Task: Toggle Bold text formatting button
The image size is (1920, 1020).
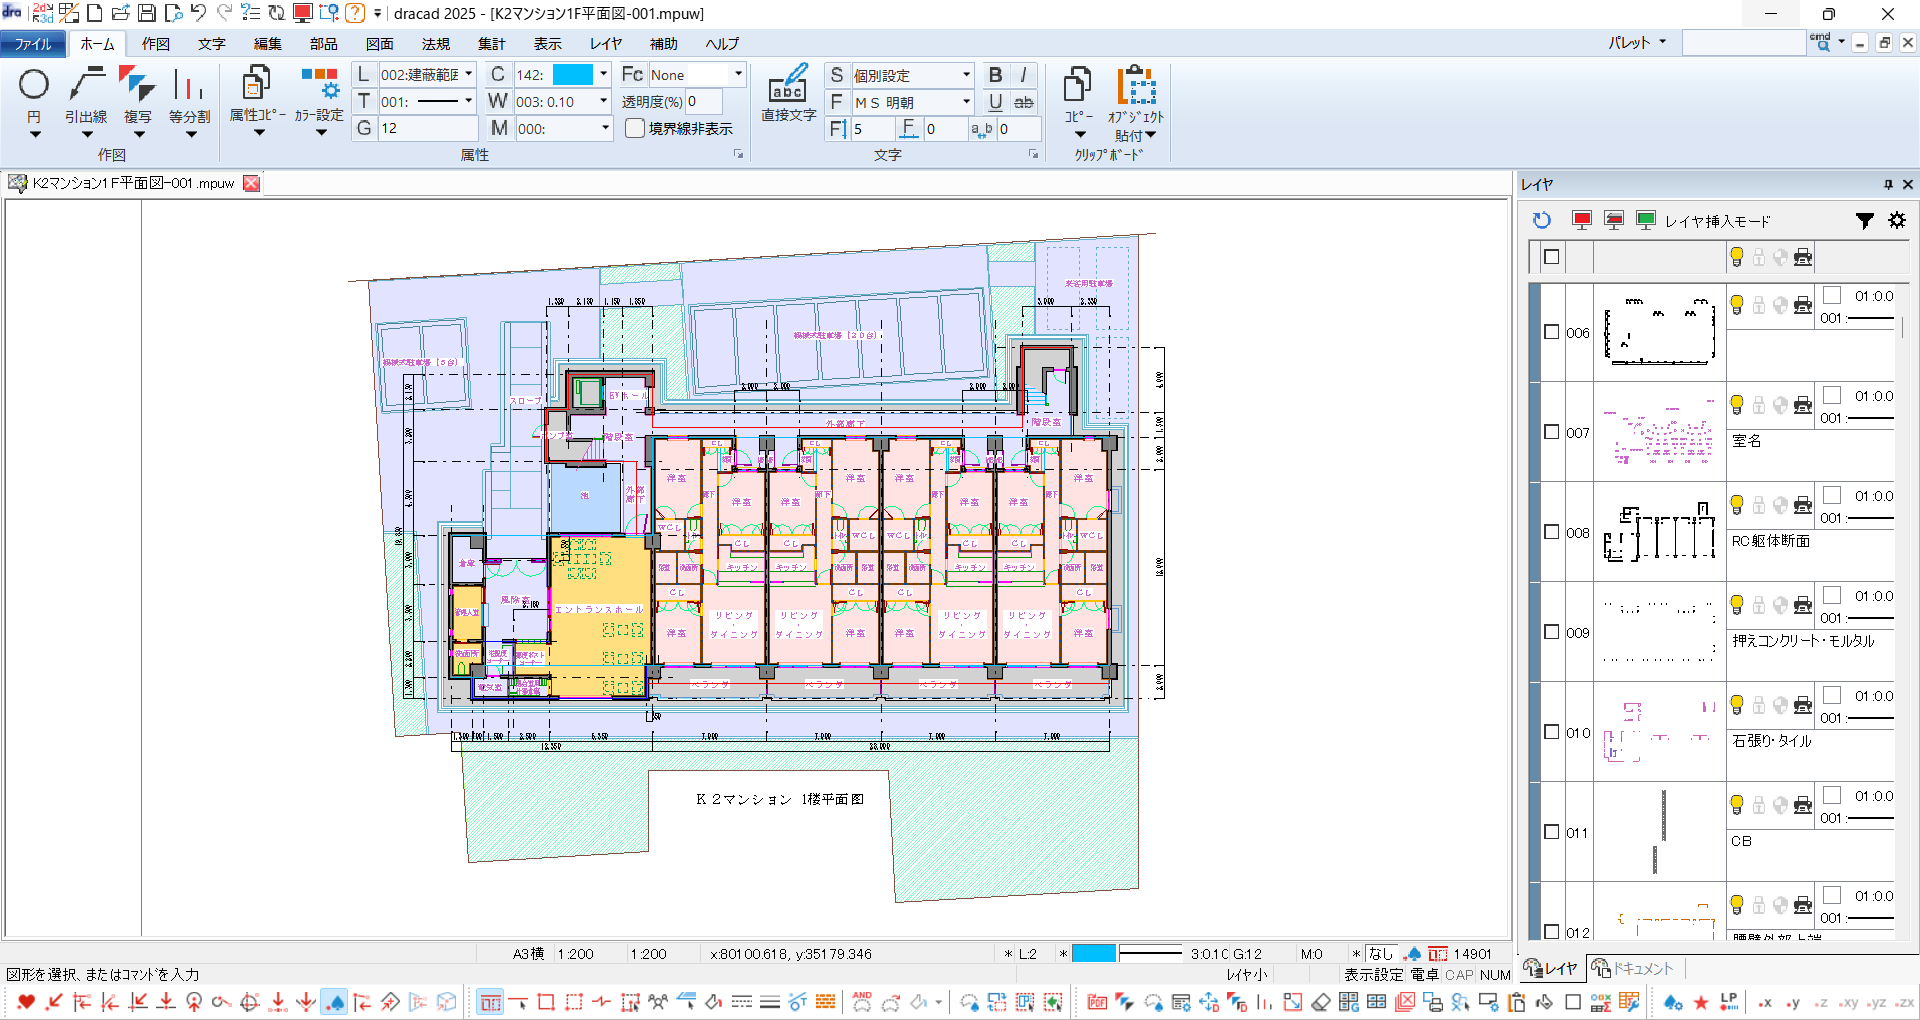Action: [x=995, y=75]
